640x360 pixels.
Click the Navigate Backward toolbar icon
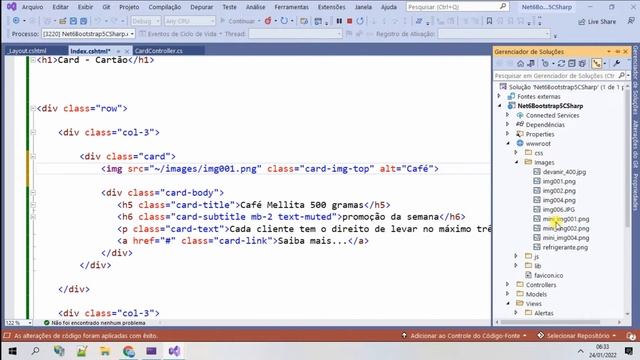point(16,21)
